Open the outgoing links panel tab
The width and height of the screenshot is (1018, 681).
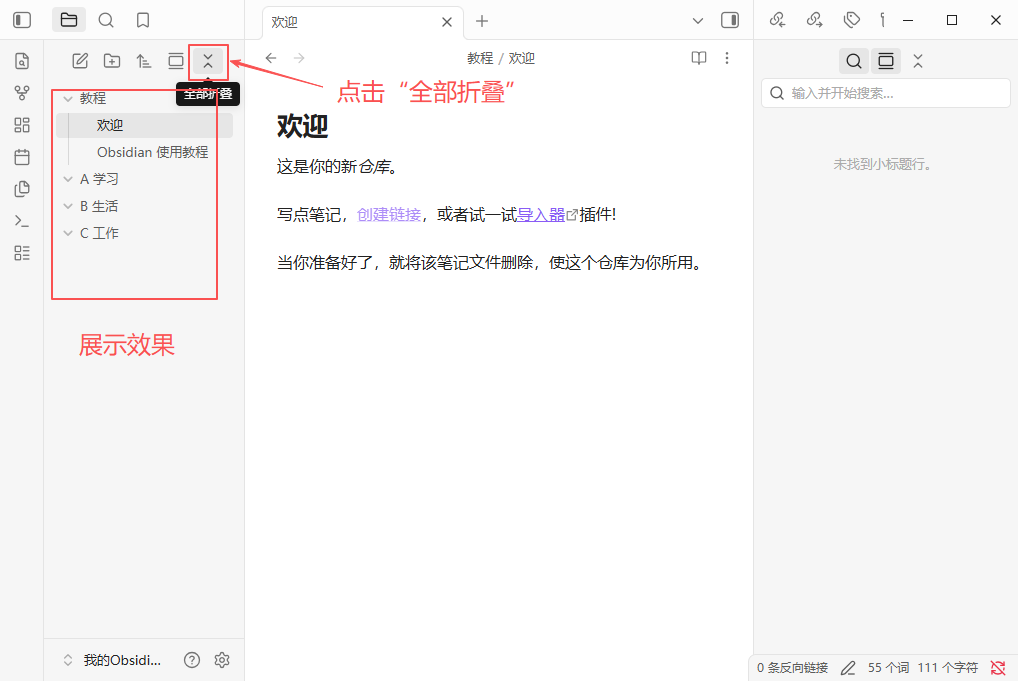(x=815, y=20)
